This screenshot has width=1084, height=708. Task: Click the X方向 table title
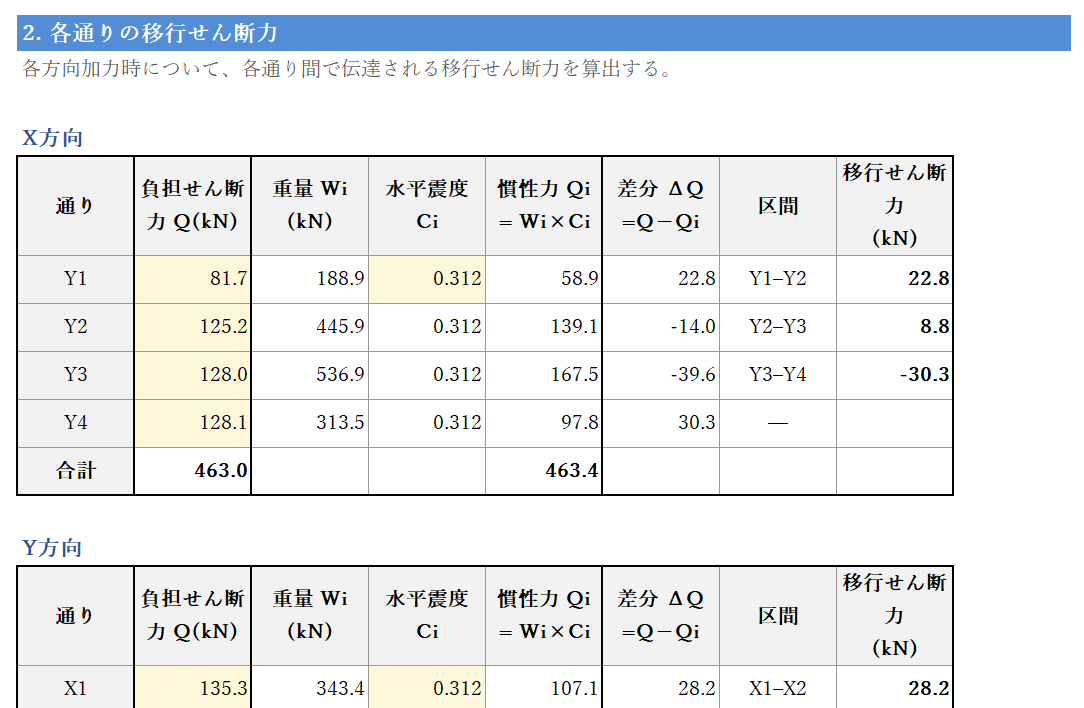[x=53, y=138]
